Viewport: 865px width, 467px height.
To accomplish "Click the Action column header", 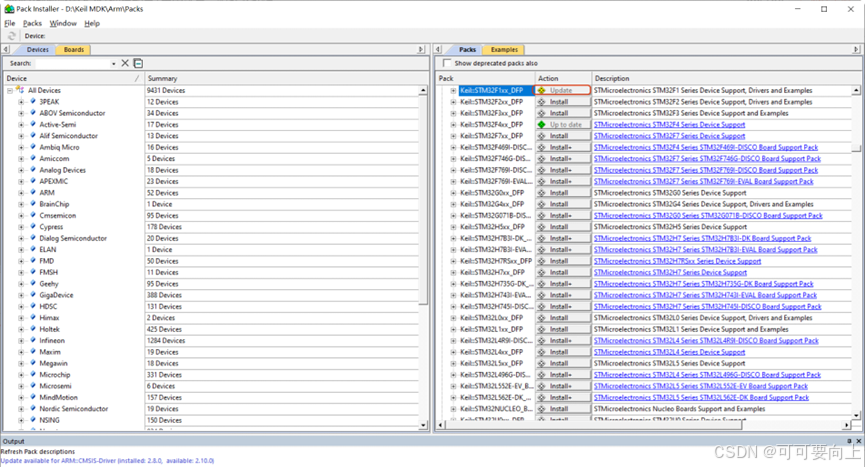I will pyautogui.click(x=563, y=78).
